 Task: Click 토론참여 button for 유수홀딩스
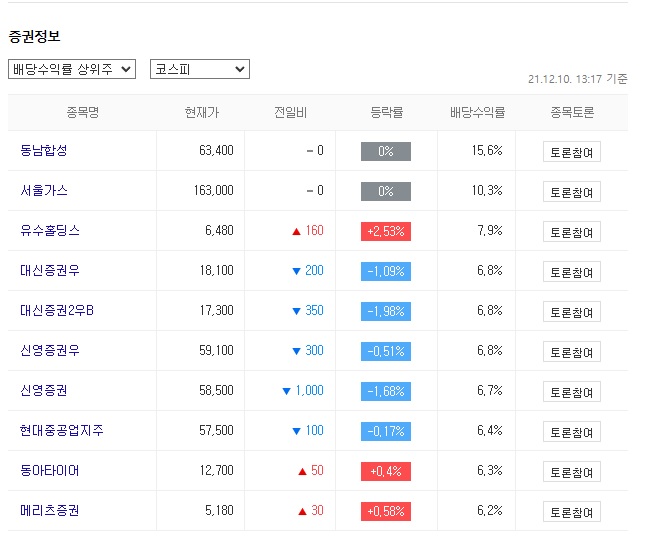(571, 232)
